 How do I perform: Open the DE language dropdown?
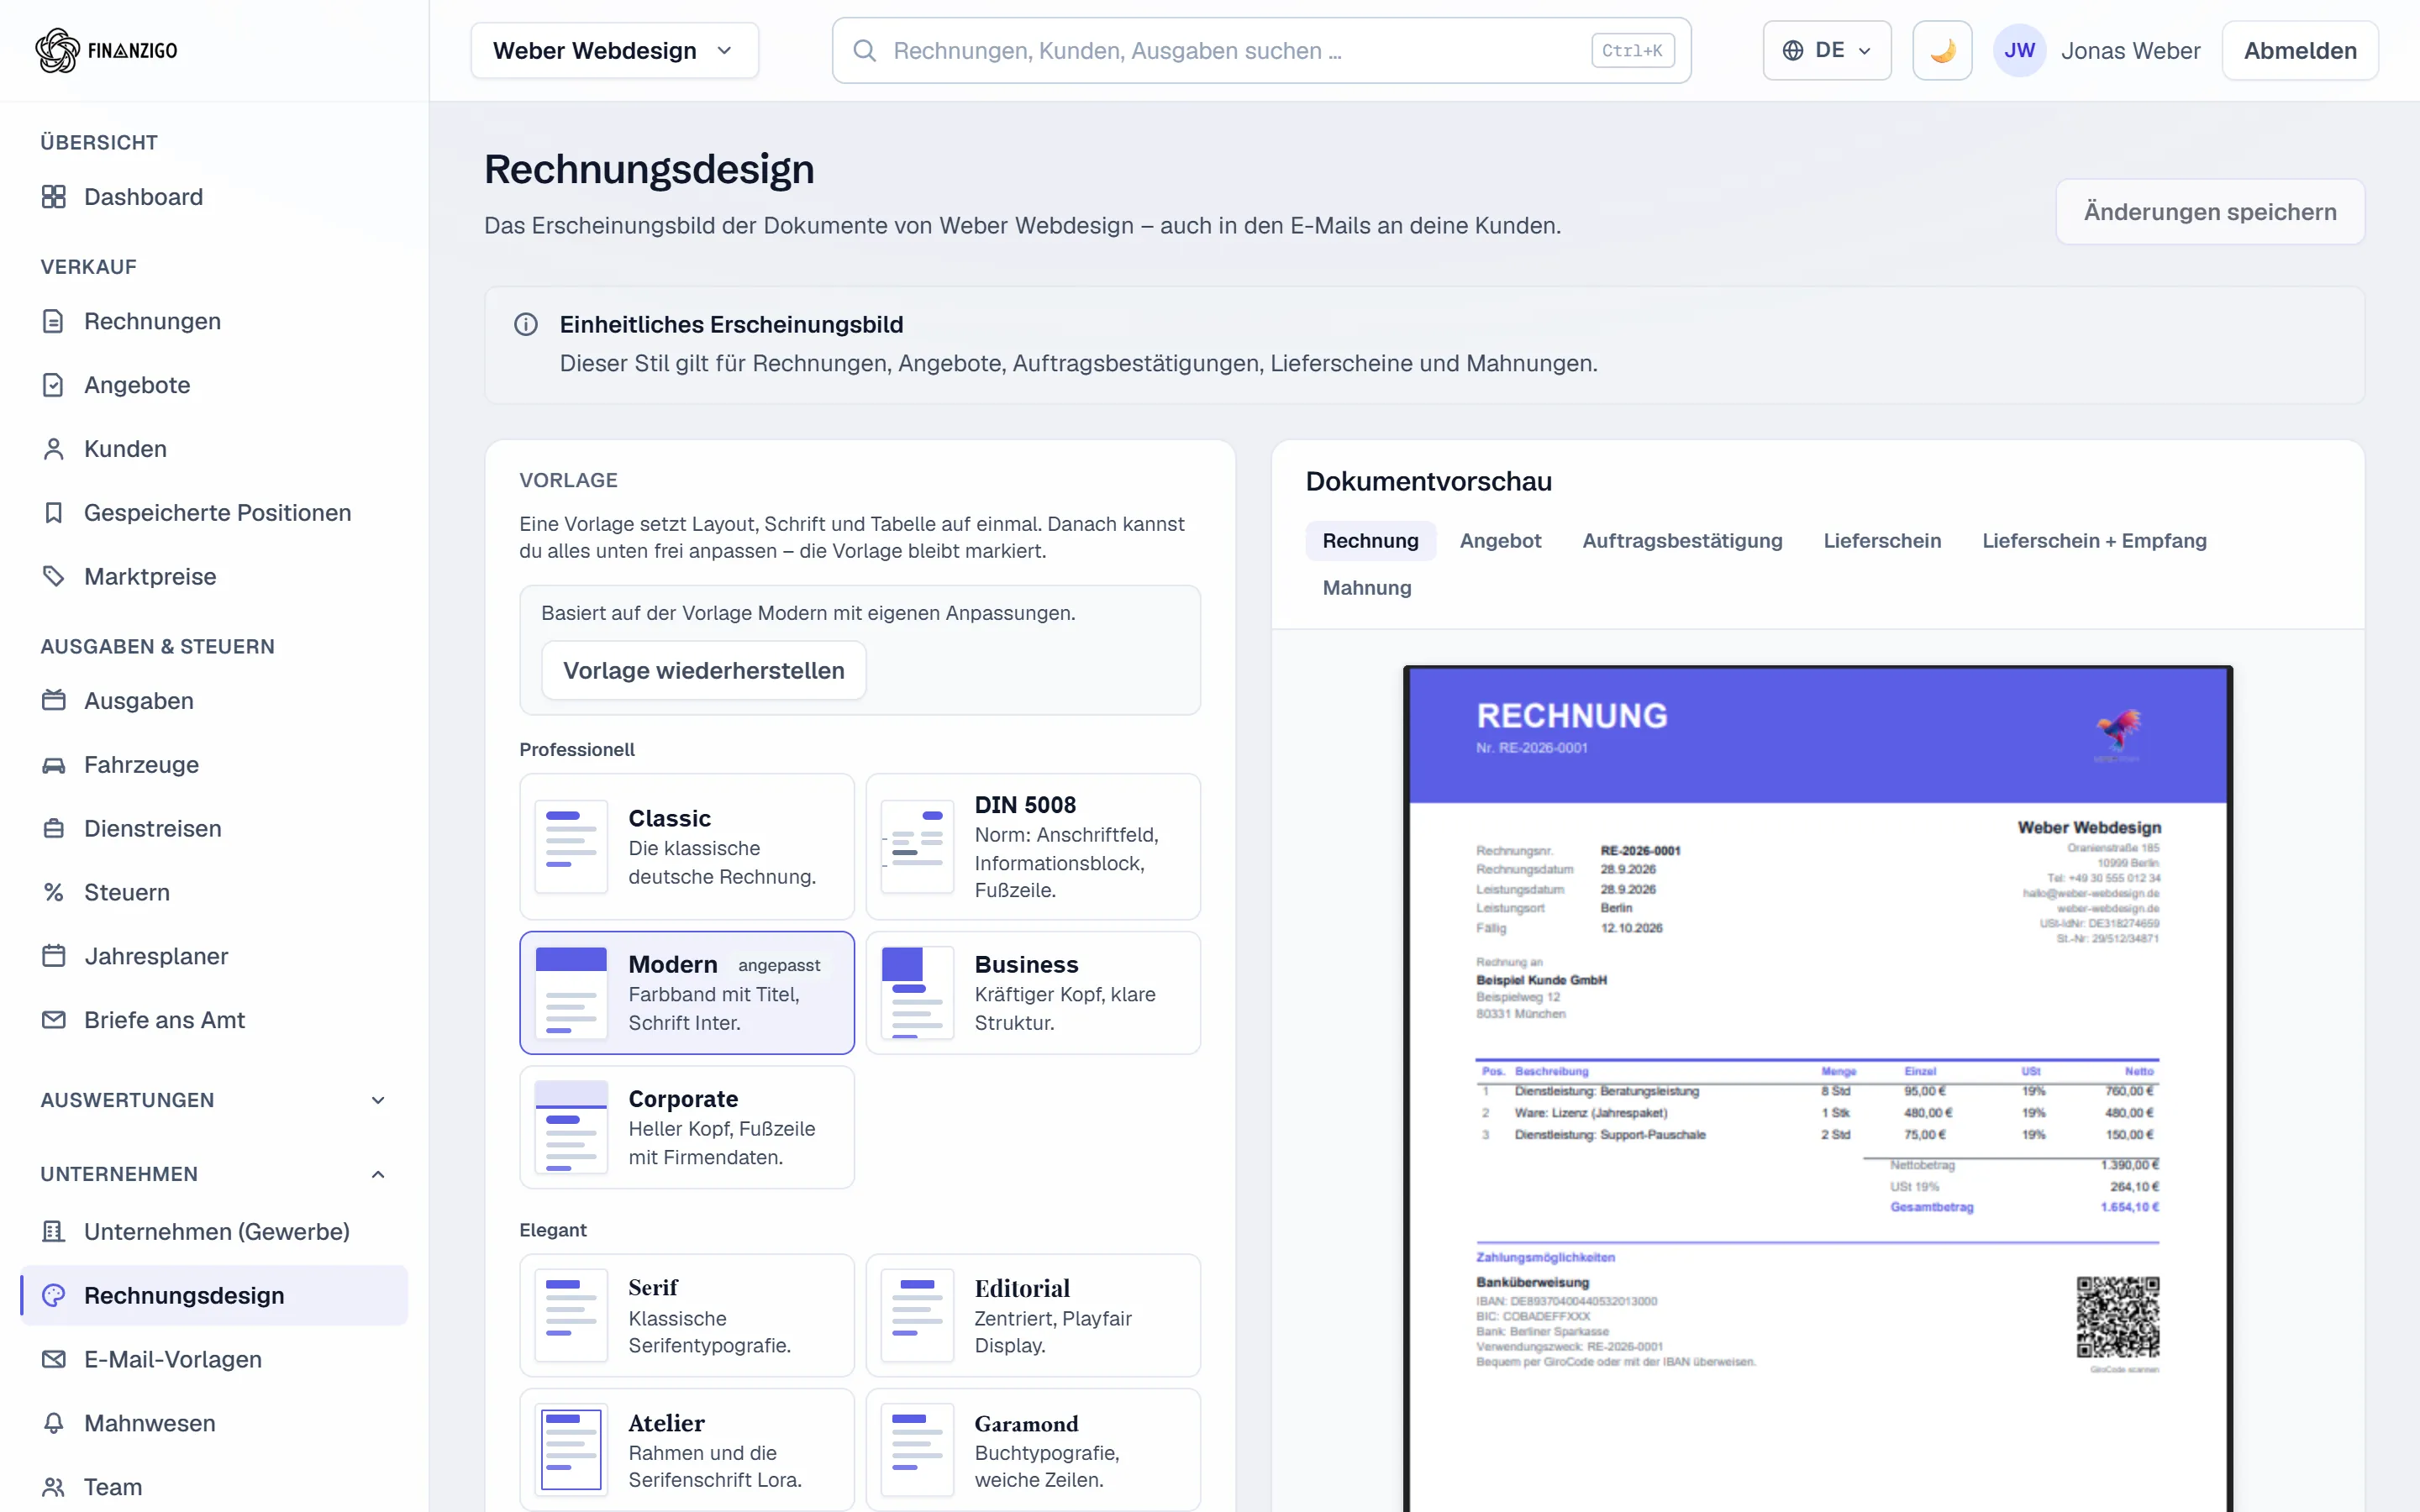pyautogui.click(x=1826, y=51)
